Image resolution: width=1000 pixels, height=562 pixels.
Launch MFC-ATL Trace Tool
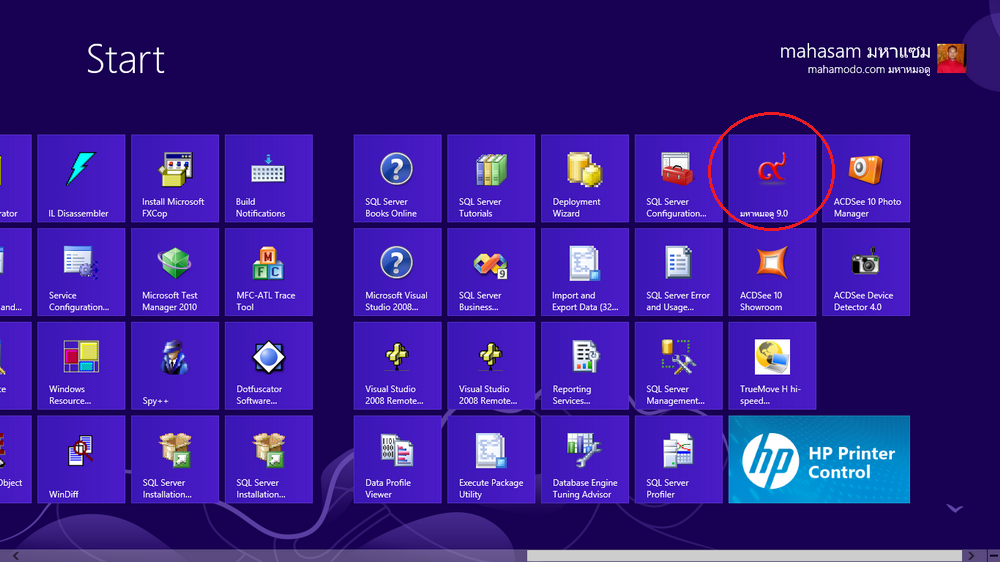click(268, 272)
